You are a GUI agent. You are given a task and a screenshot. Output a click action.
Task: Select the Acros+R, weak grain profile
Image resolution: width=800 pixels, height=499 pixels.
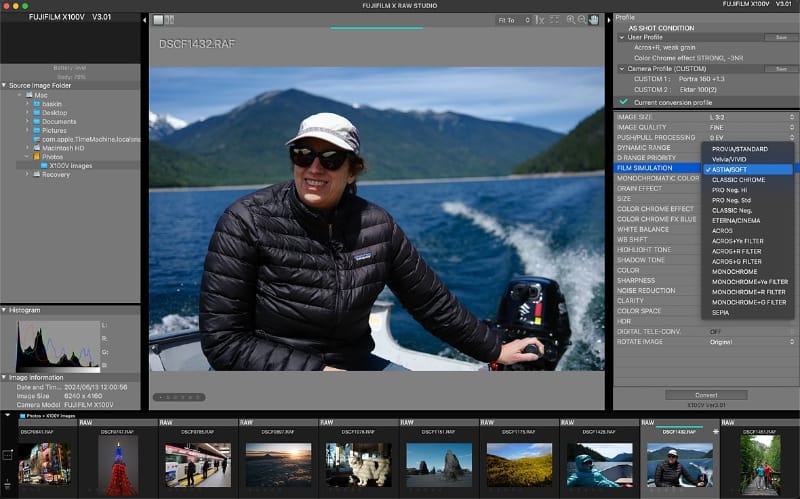point(664,47)
